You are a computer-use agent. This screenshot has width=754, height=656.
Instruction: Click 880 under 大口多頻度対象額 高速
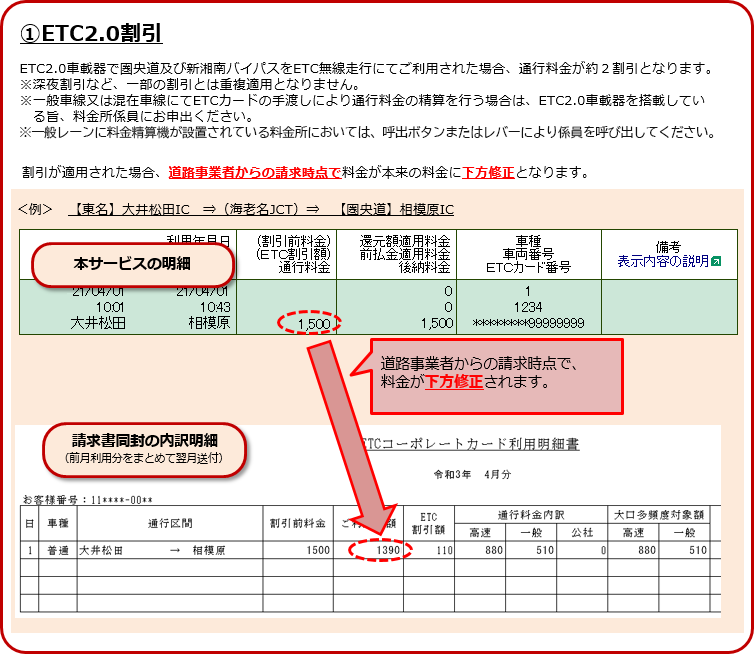point(647,551)
